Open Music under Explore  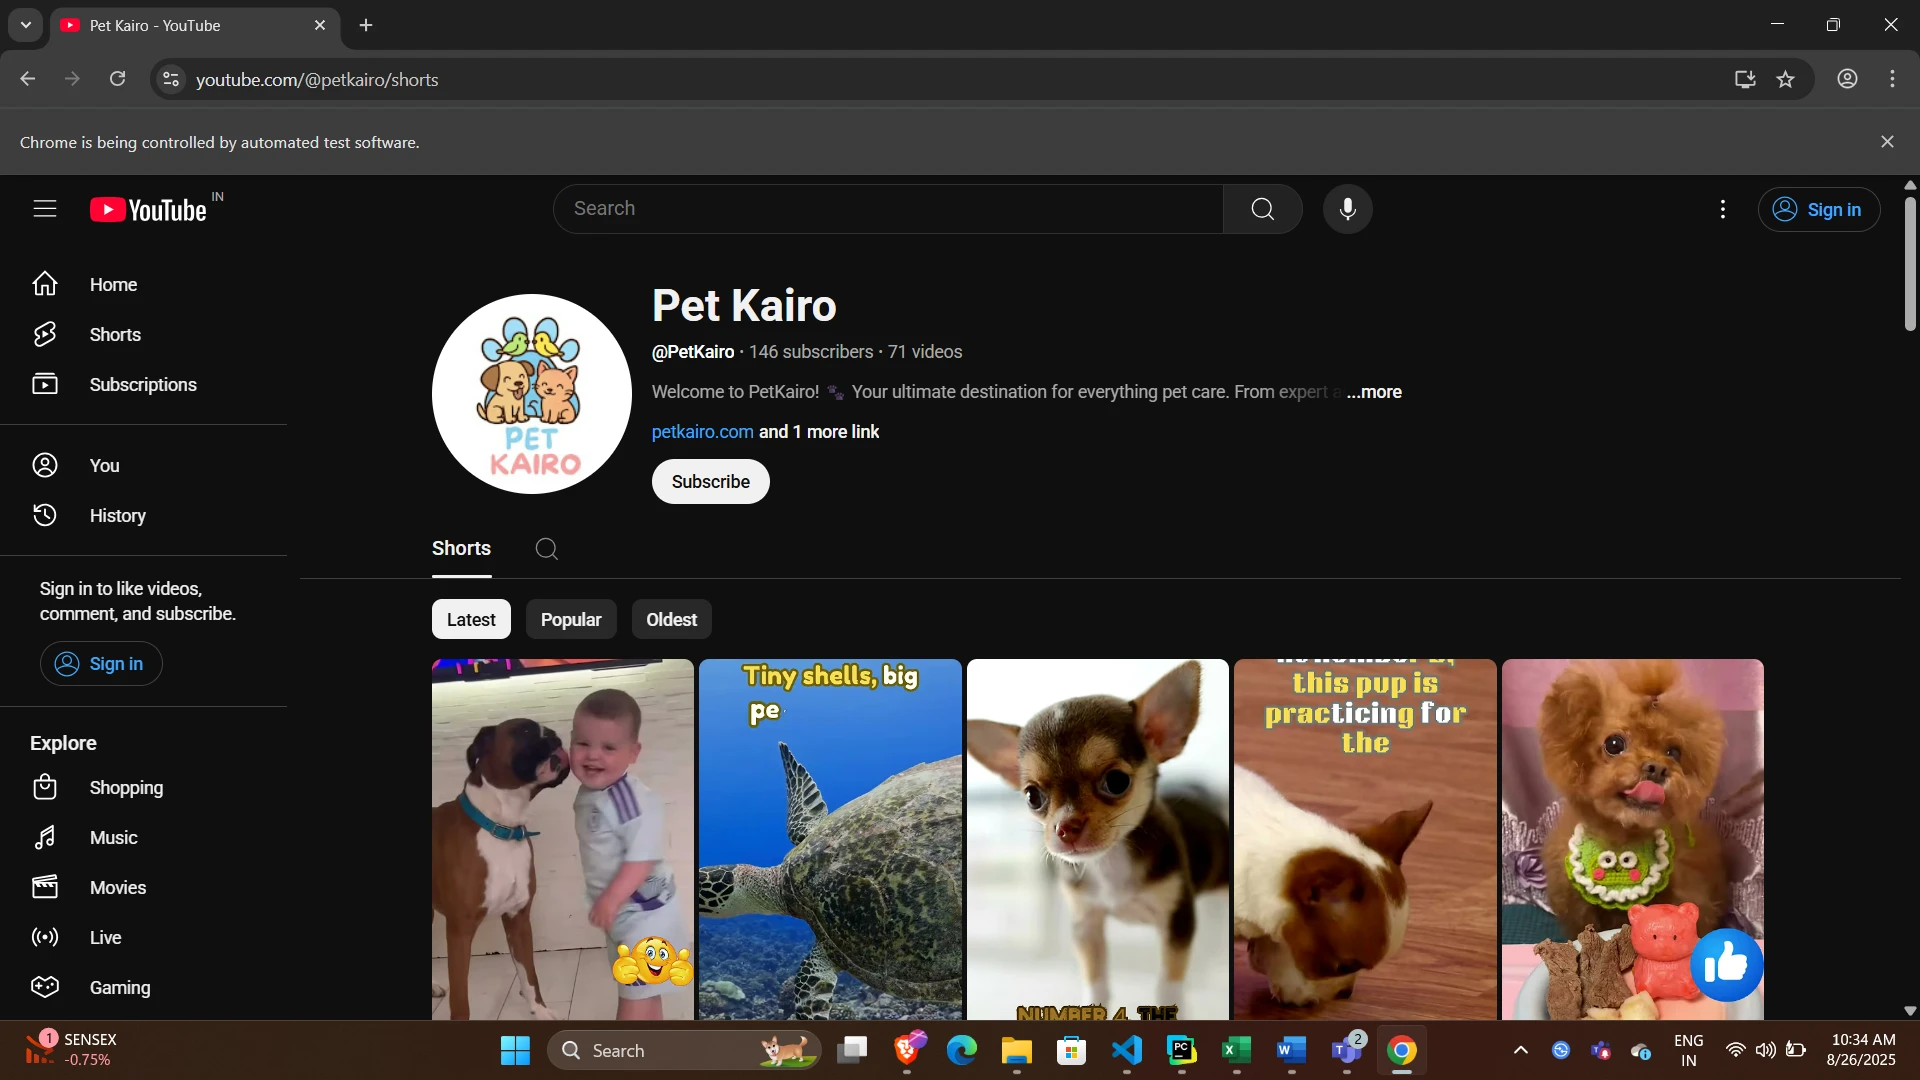[x=143, y=838]
